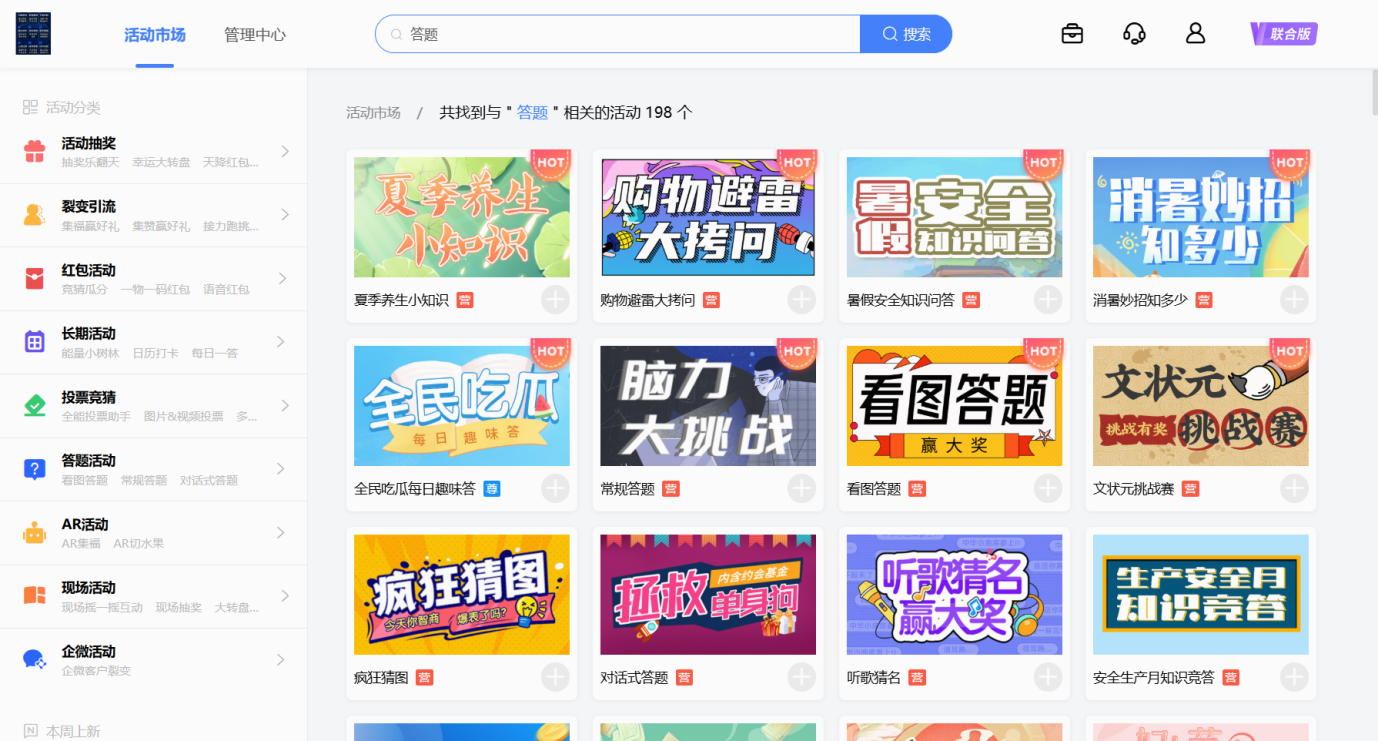The width and height of the screenshot is (1378, 741).
Task: Expand the 现场活动 category chevron
Action: [285, 596]
